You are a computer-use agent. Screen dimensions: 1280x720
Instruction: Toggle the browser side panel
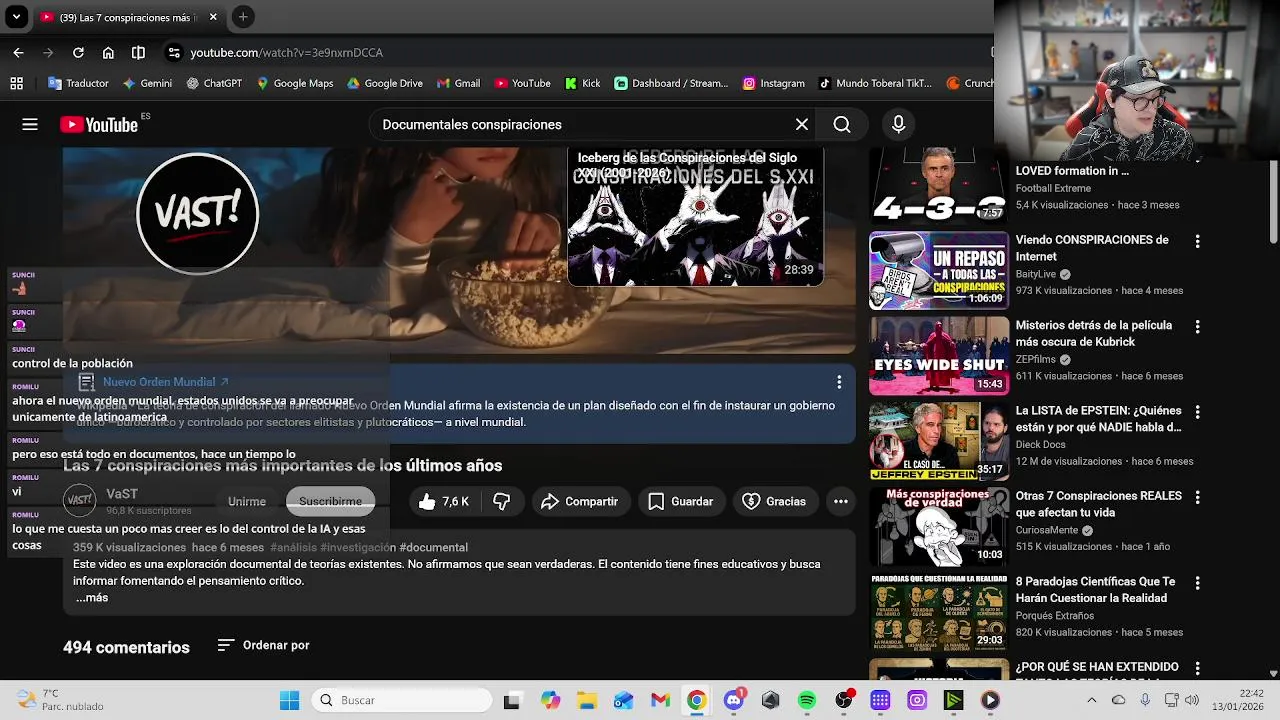(138, 53)
